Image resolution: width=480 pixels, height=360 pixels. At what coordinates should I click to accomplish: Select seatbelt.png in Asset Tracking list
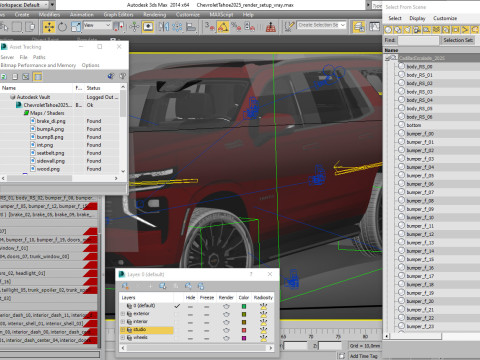point(50,153)
